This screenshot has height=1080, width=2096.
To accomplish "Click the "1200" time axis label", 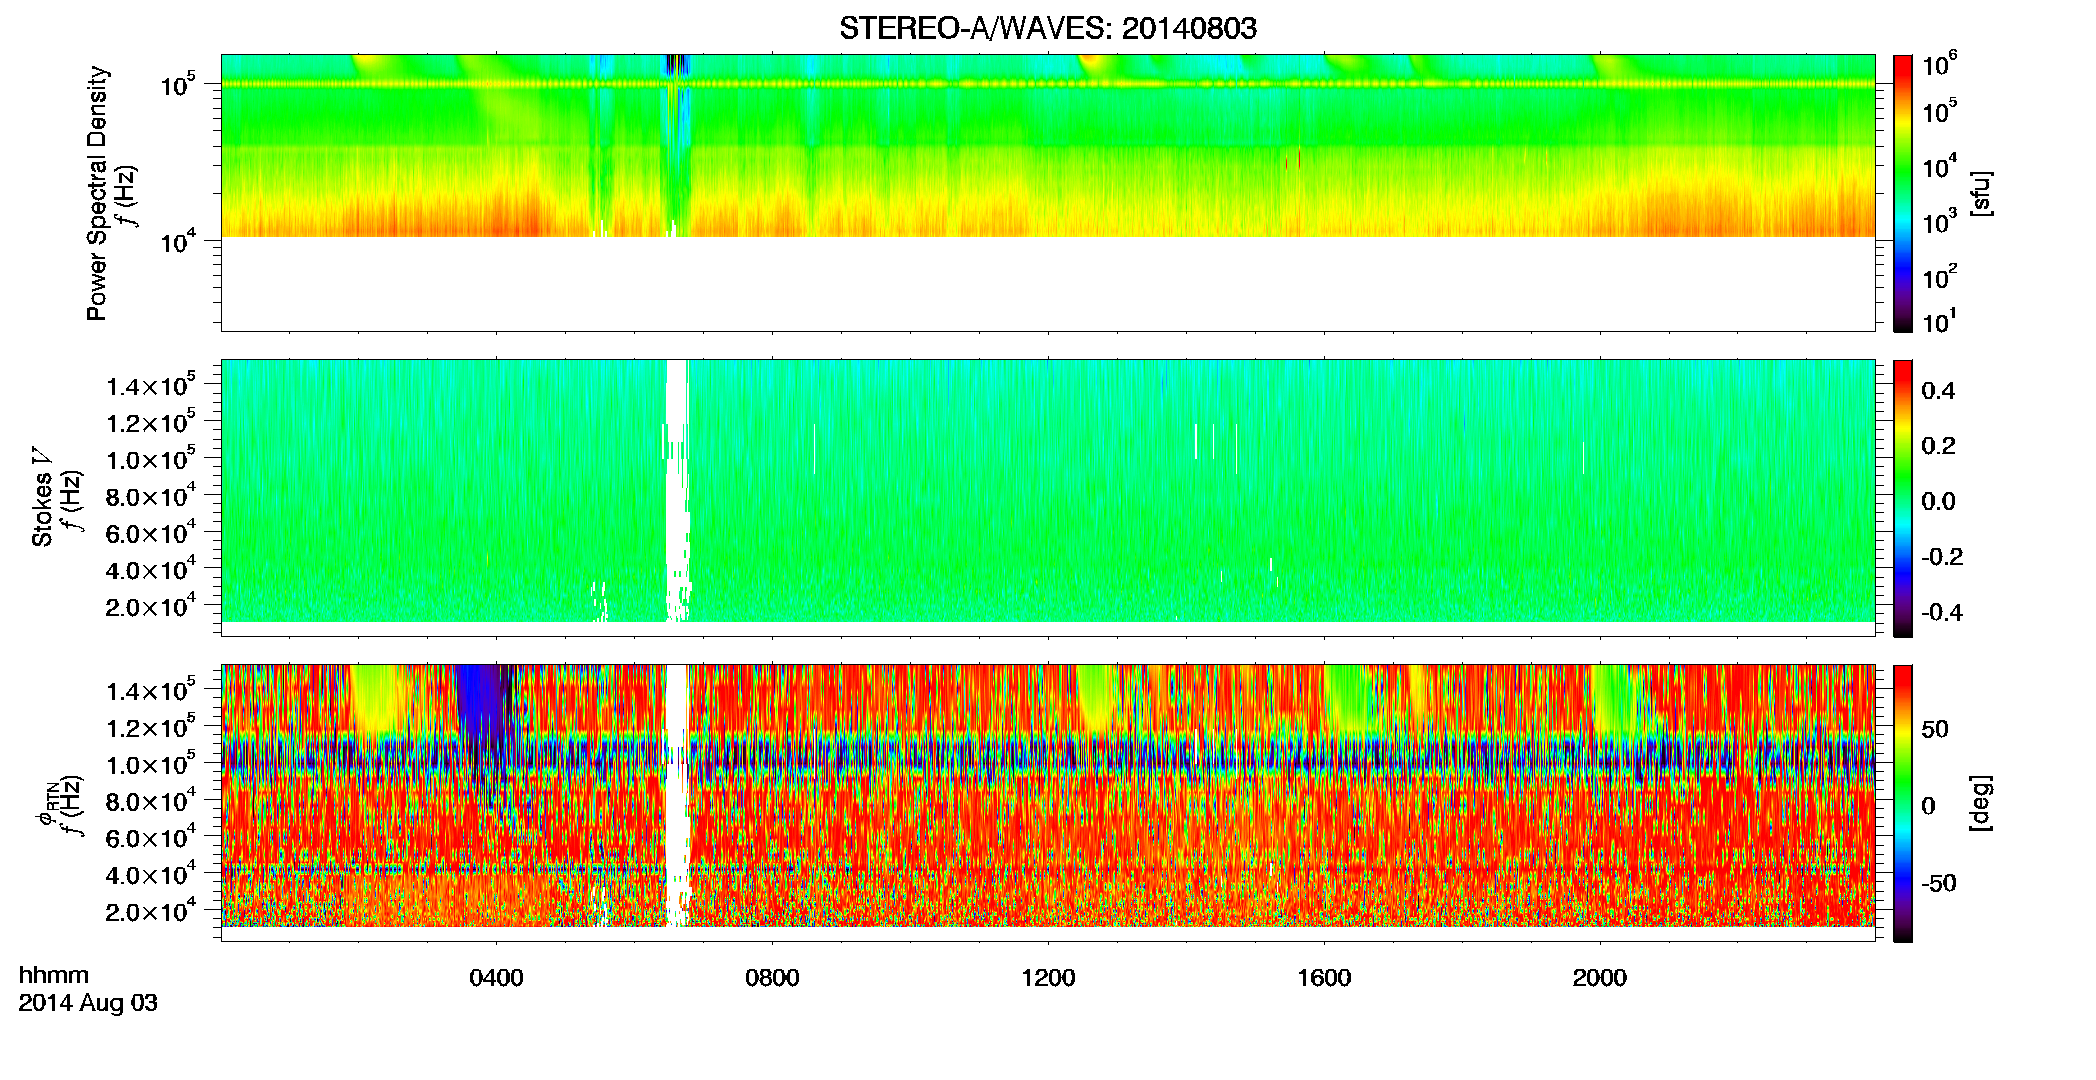I will coord(1048,978).
